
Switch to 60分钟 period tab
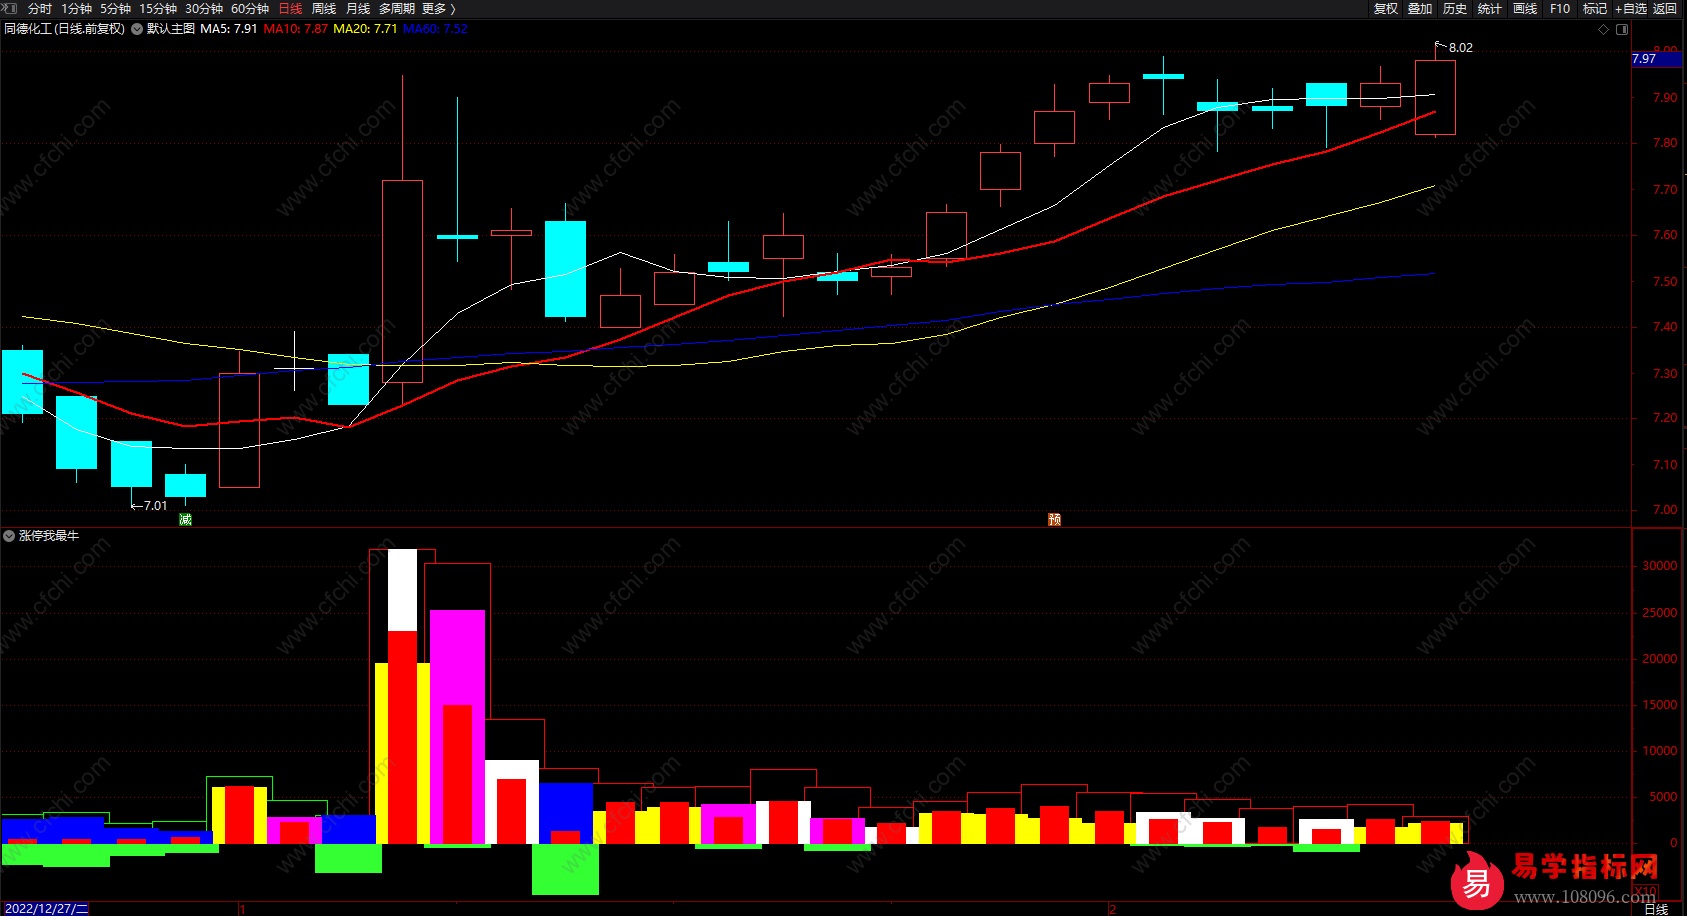(x=250, y=8)
